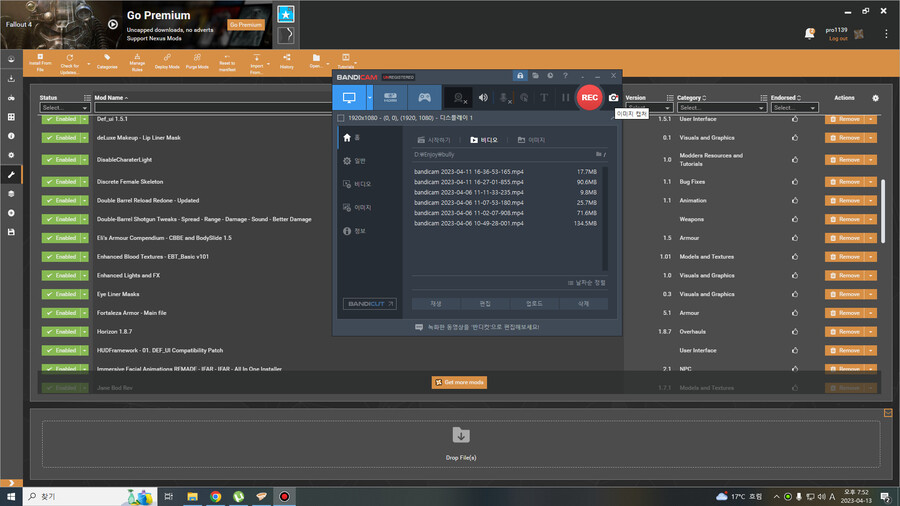900x506 pixels.
Task: Click Vortex Deploy Mods toolbar icon
Action: tap(167, 61)
